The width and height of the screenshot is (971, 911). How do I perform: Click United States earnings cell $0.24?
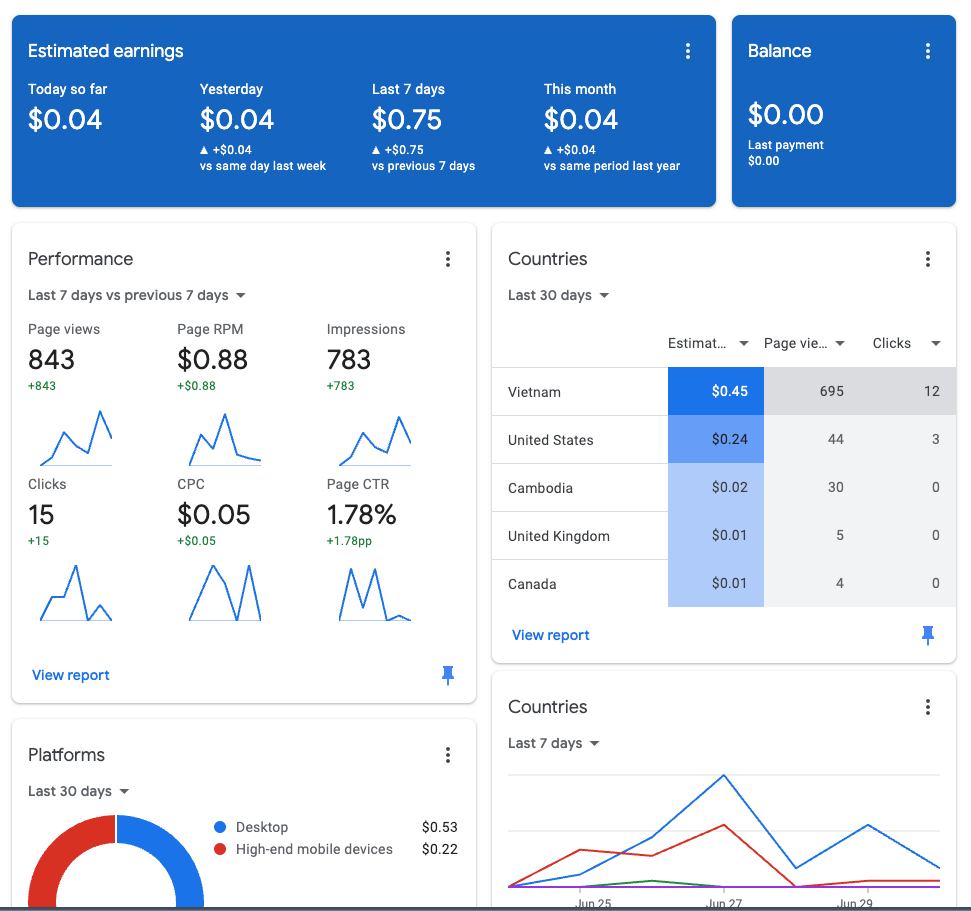716,439
